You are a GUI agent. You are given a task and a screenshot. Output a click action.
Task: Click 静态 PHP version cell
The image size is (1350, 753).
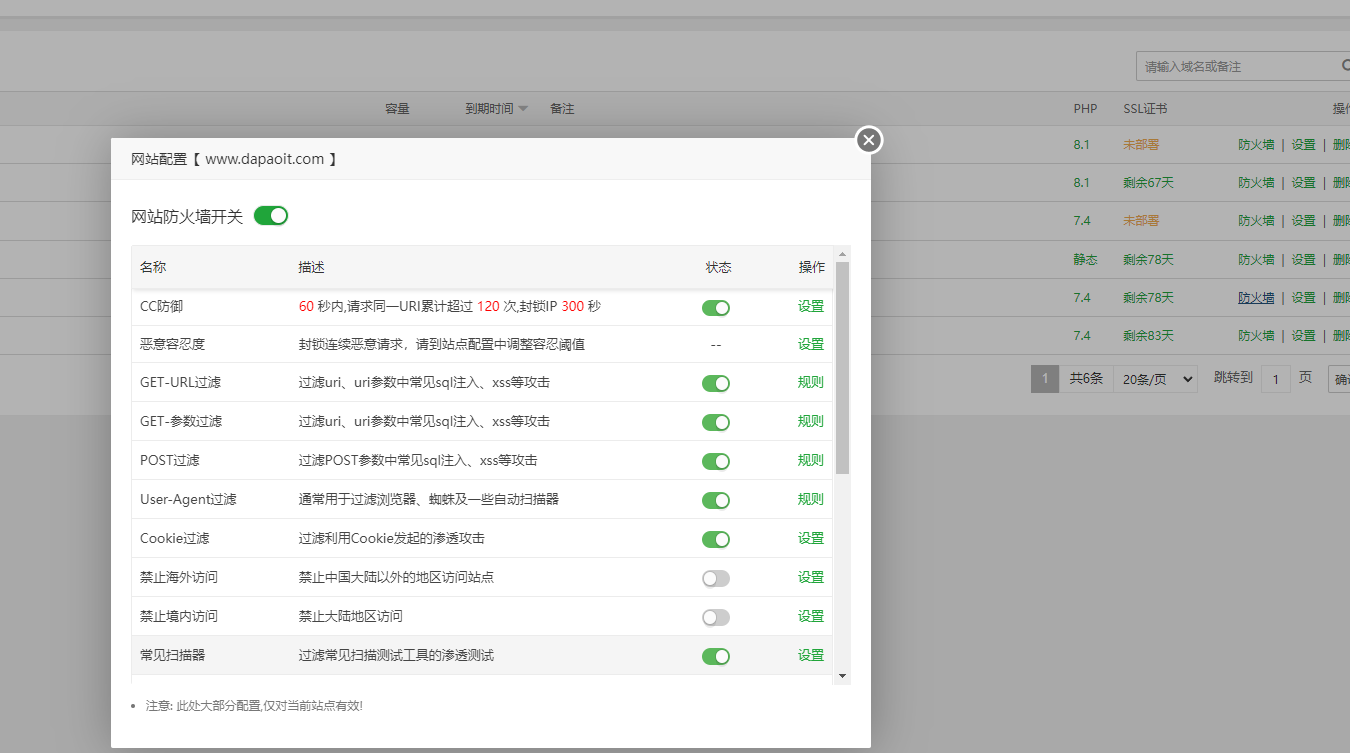coord(1086,260)
